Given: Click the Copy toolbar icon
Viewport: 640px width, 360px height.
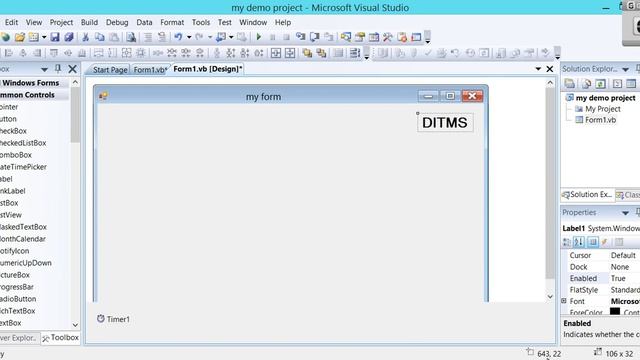Looking at the screenshot, I should pos(100,38).
